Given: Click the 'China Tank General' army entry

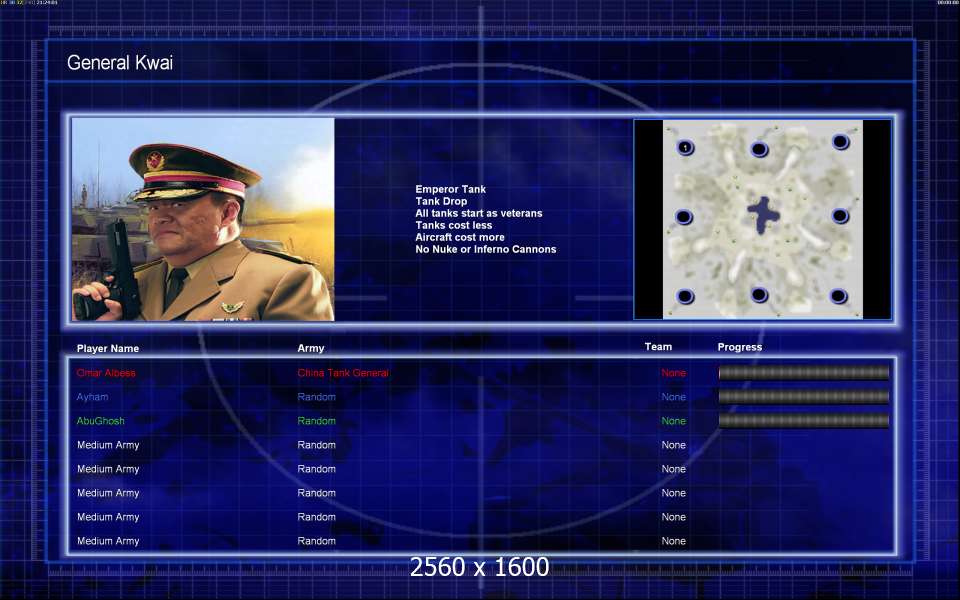Looking at the screenshot, I should [343, 373].
